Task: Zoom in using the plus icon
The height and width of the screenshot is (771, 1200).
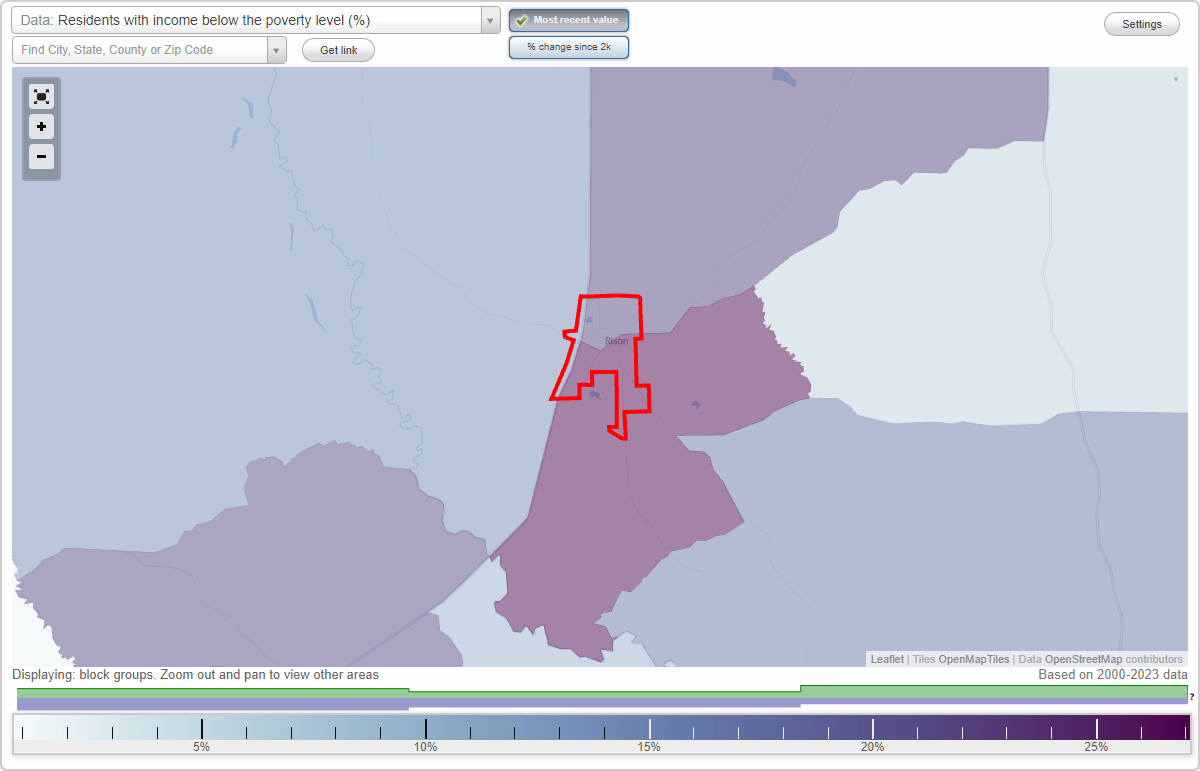Action: tap(41, 127)
